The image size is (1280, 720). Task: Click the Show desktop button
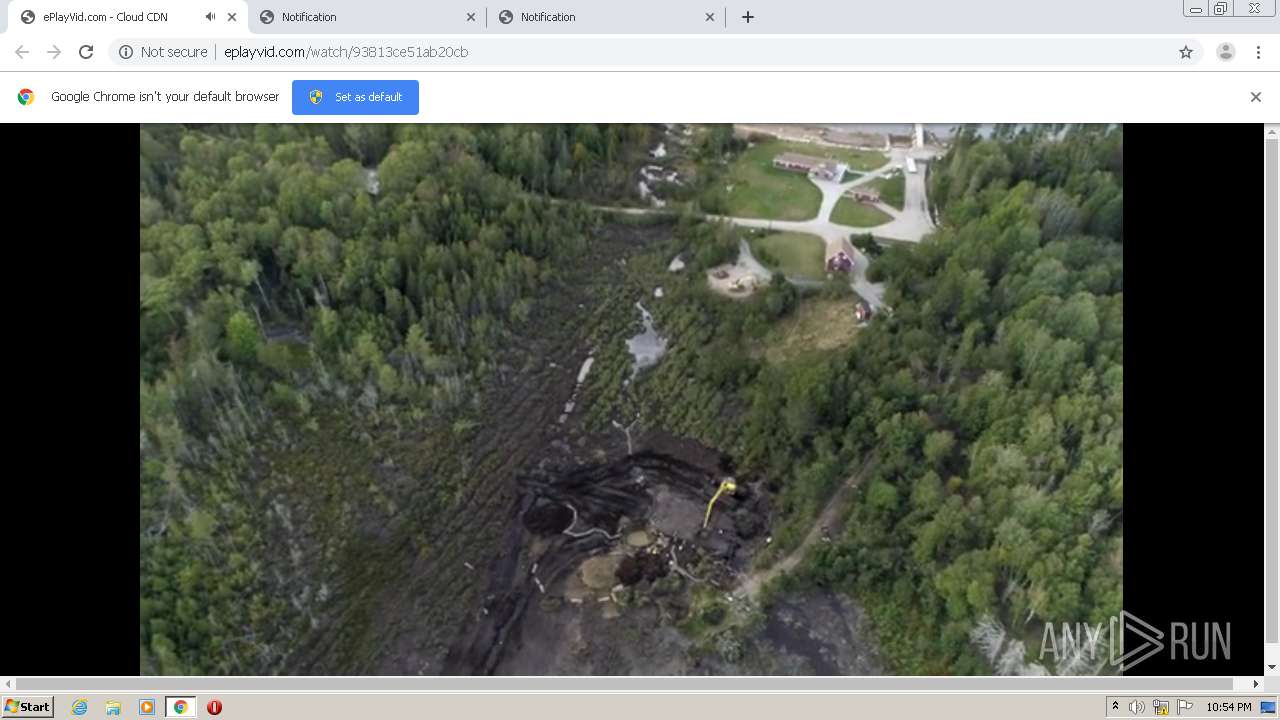click(x=1270, y=707)
